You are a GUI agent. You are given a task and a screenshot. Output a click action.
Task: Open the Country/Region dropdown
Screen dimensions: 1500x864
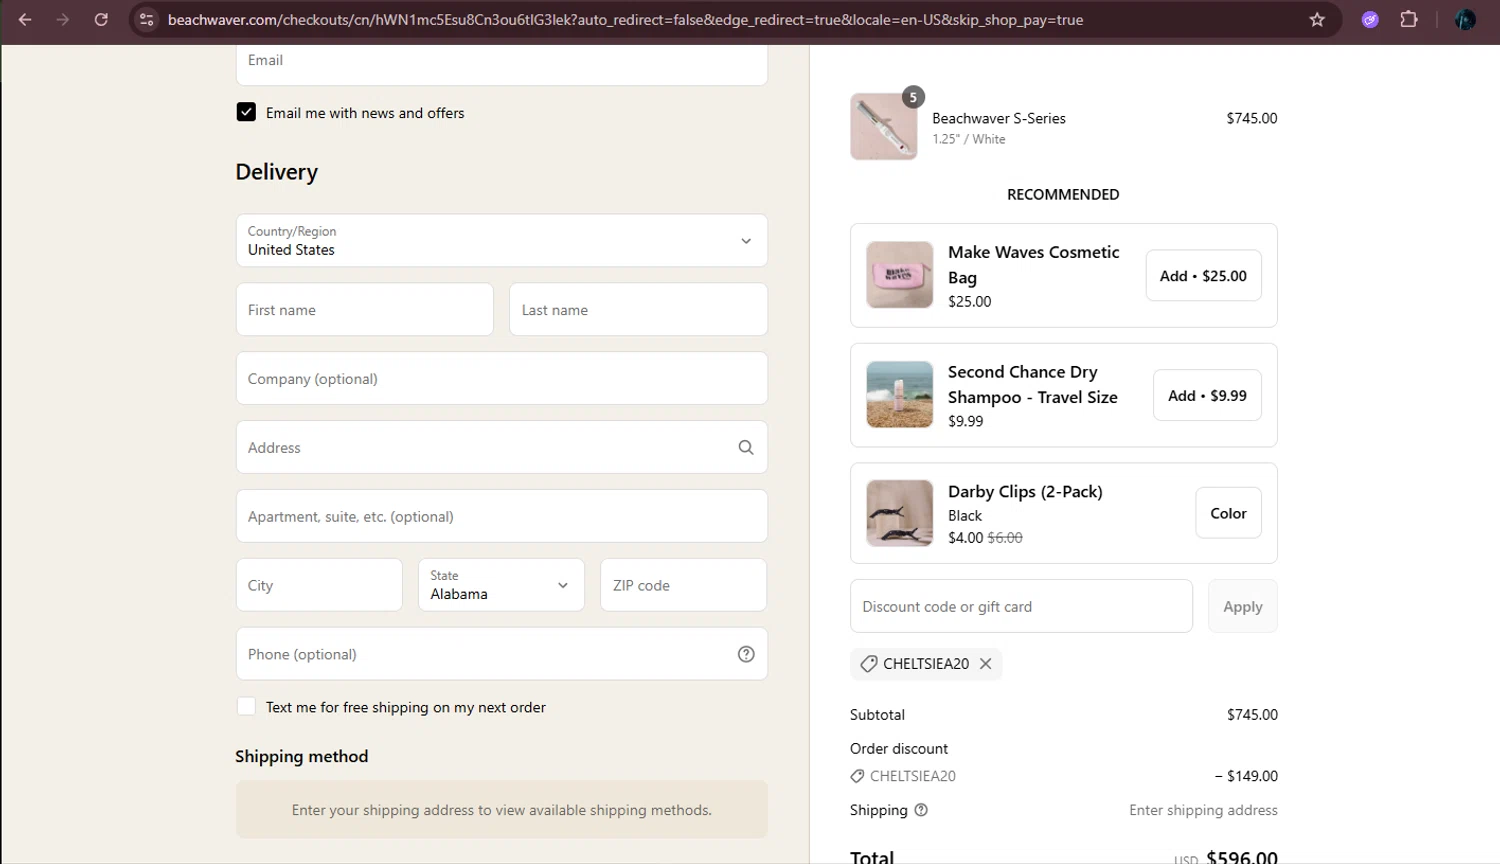[x=502, y=240]
